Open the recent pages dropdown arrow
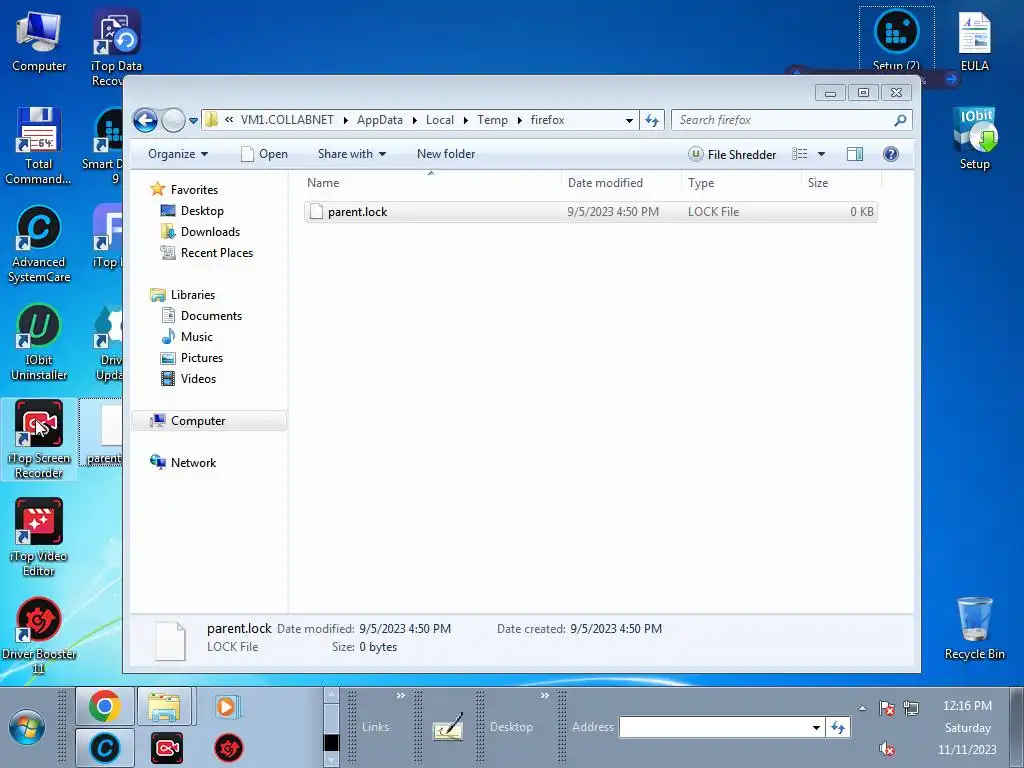Viewport: 1024px width, 768px height. 193,121
